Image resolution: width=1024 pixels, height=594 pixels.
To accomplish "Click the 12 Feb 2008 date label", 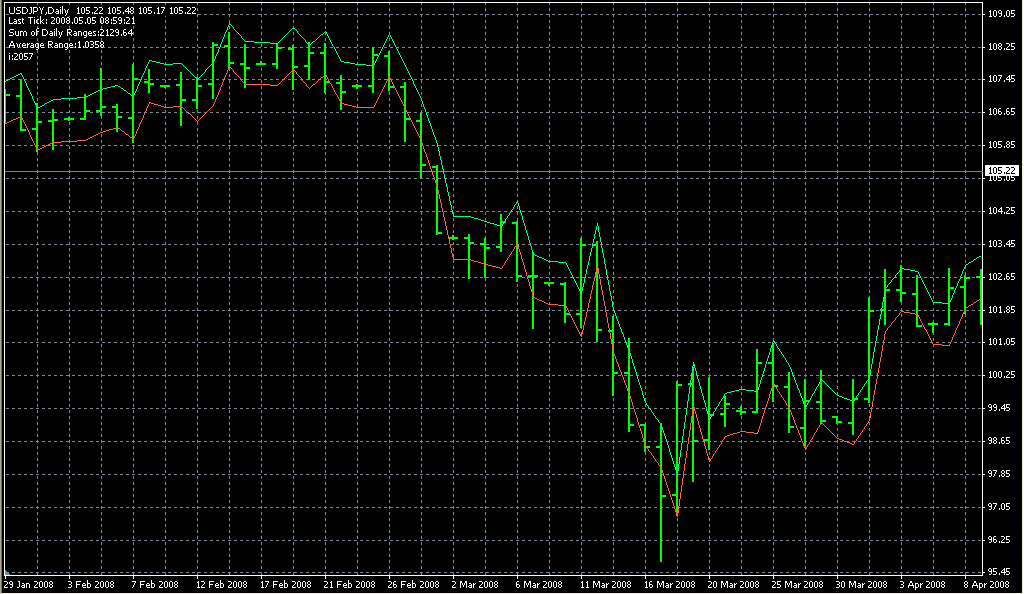I will coord(222,585).
